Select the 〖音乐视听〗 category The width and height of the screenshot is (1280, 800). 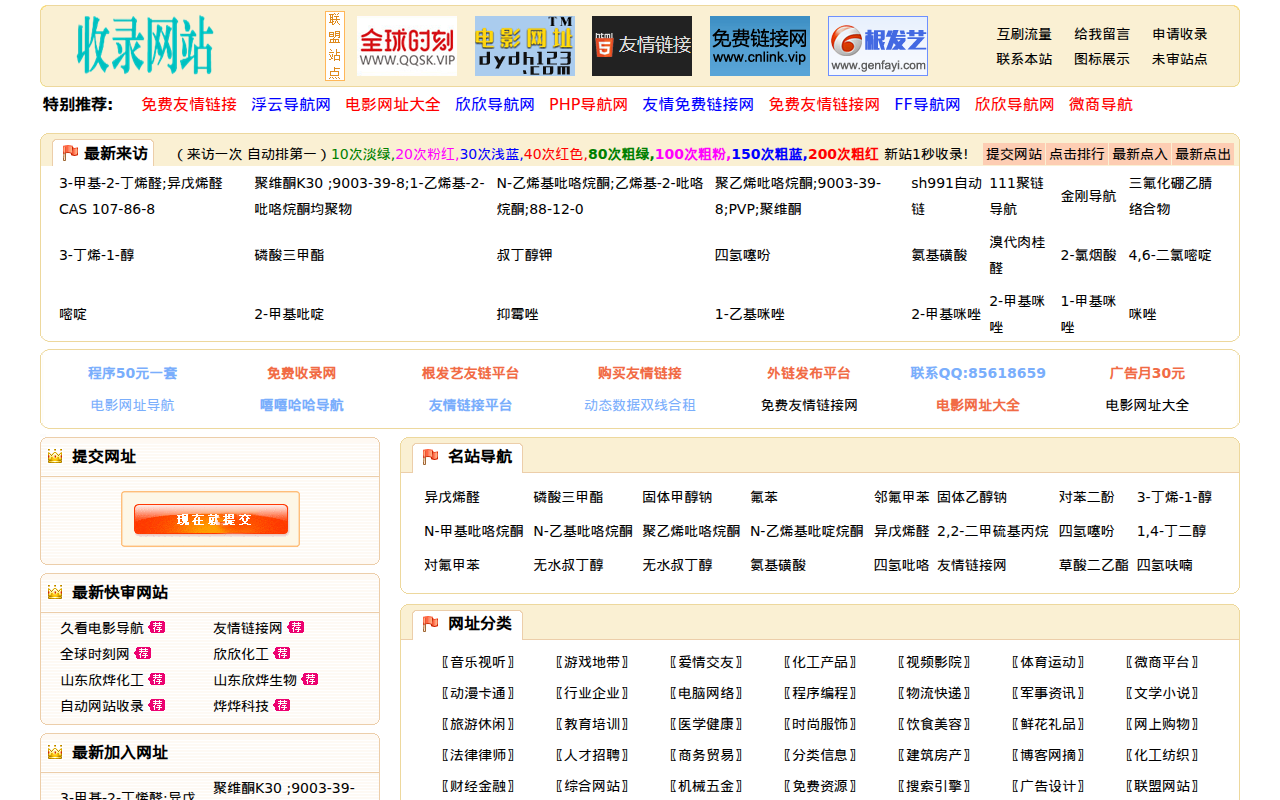click(478, 662)
